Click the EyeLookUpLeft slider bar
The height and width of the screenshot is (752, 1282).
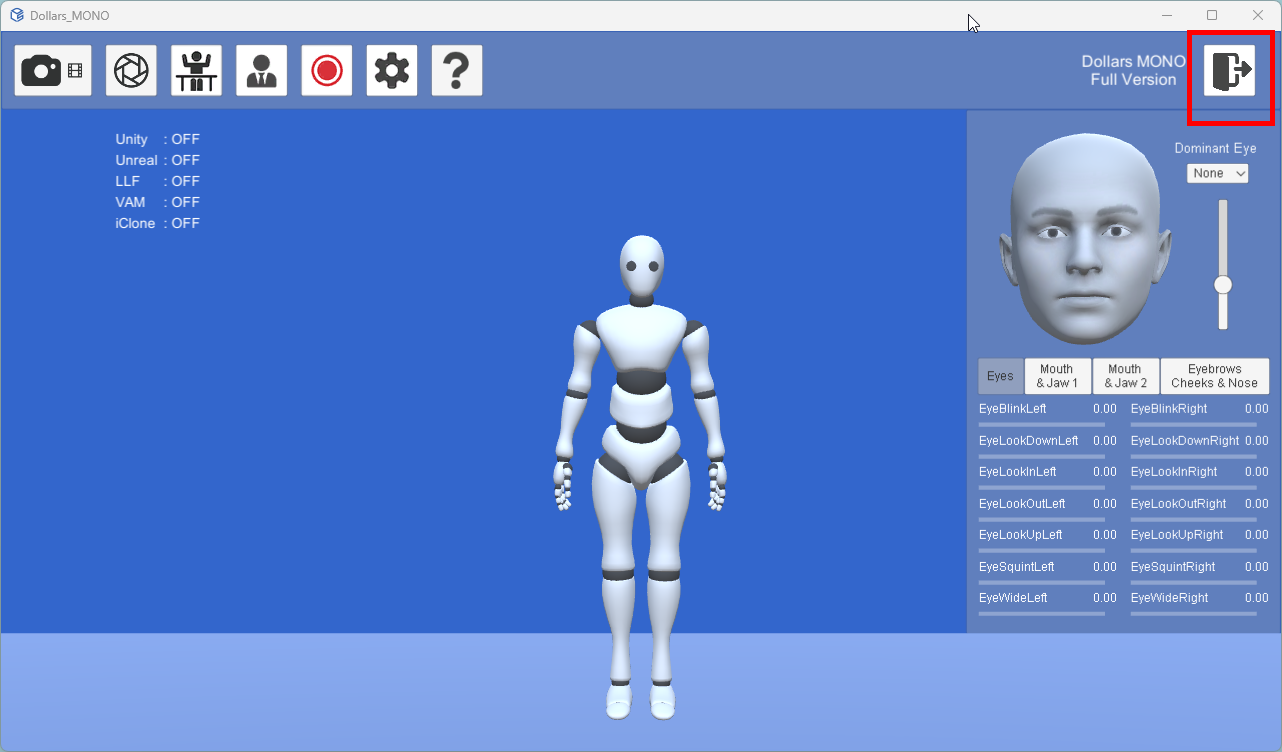coord(1041,551)
